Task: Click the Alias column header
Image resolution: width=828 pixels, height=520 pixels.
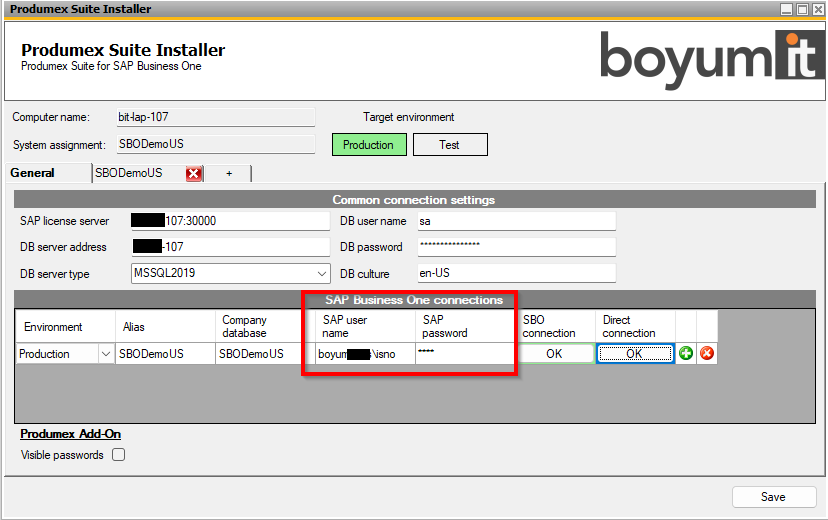Action: point(165,327)
